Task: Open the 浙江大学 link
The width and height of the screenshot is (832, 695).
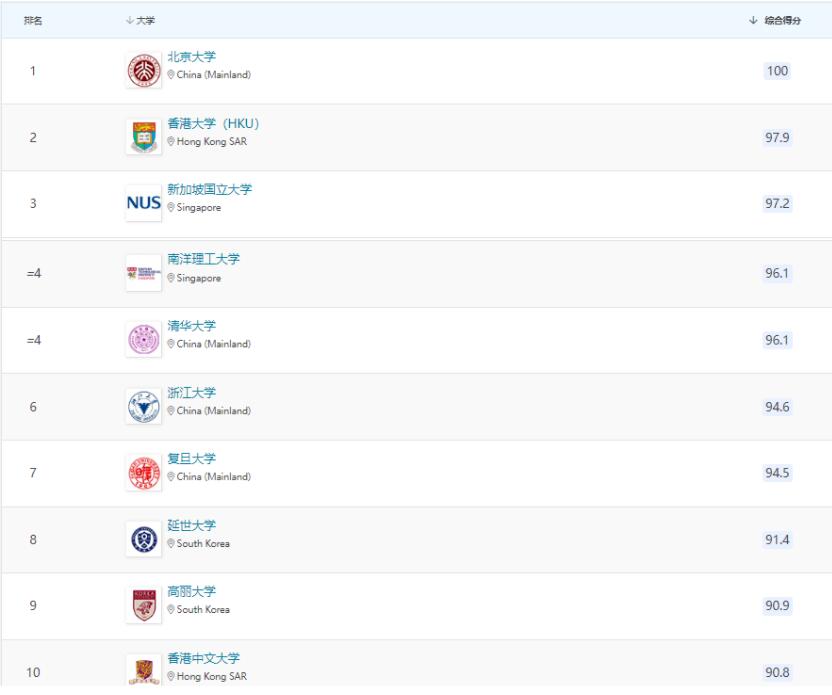Action: 192,393
